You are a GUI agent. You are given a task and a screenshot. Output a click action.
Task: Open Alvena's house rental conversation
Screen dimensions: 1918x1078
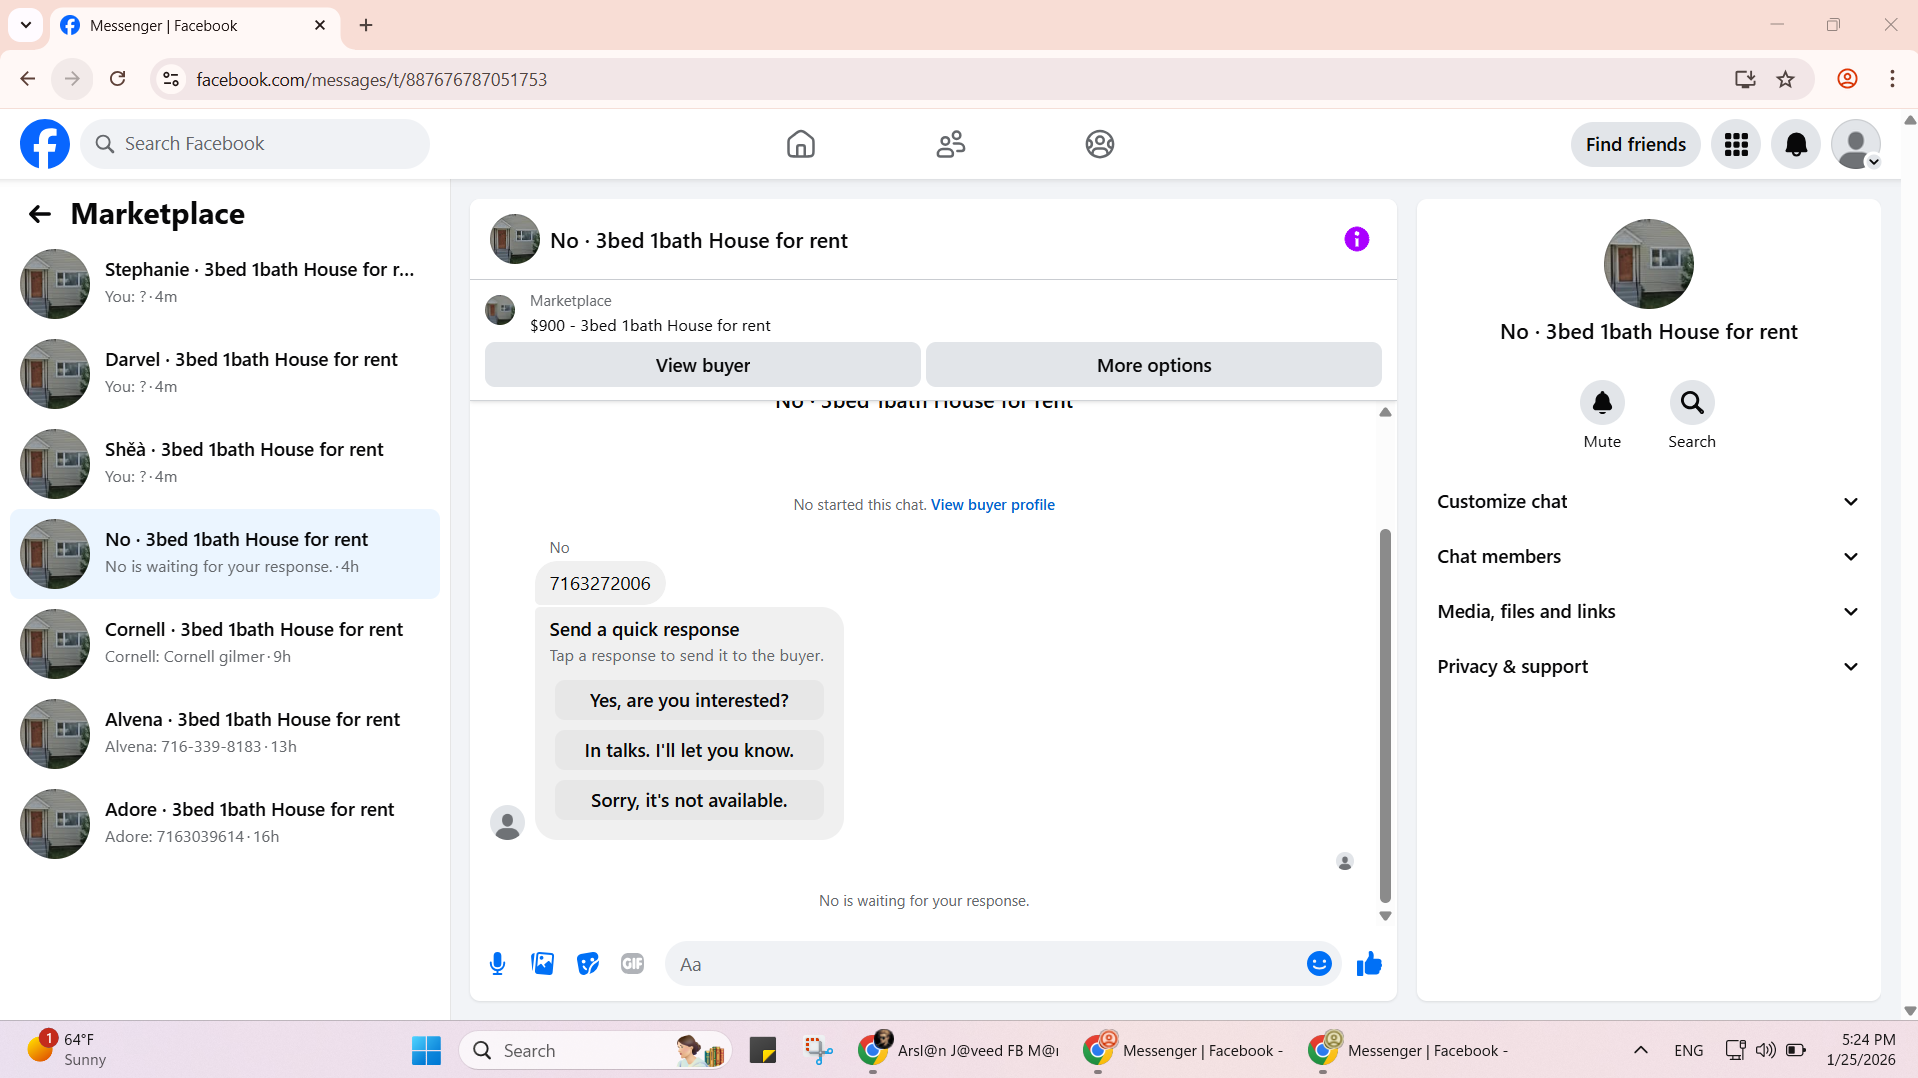(x=225, y=734)
